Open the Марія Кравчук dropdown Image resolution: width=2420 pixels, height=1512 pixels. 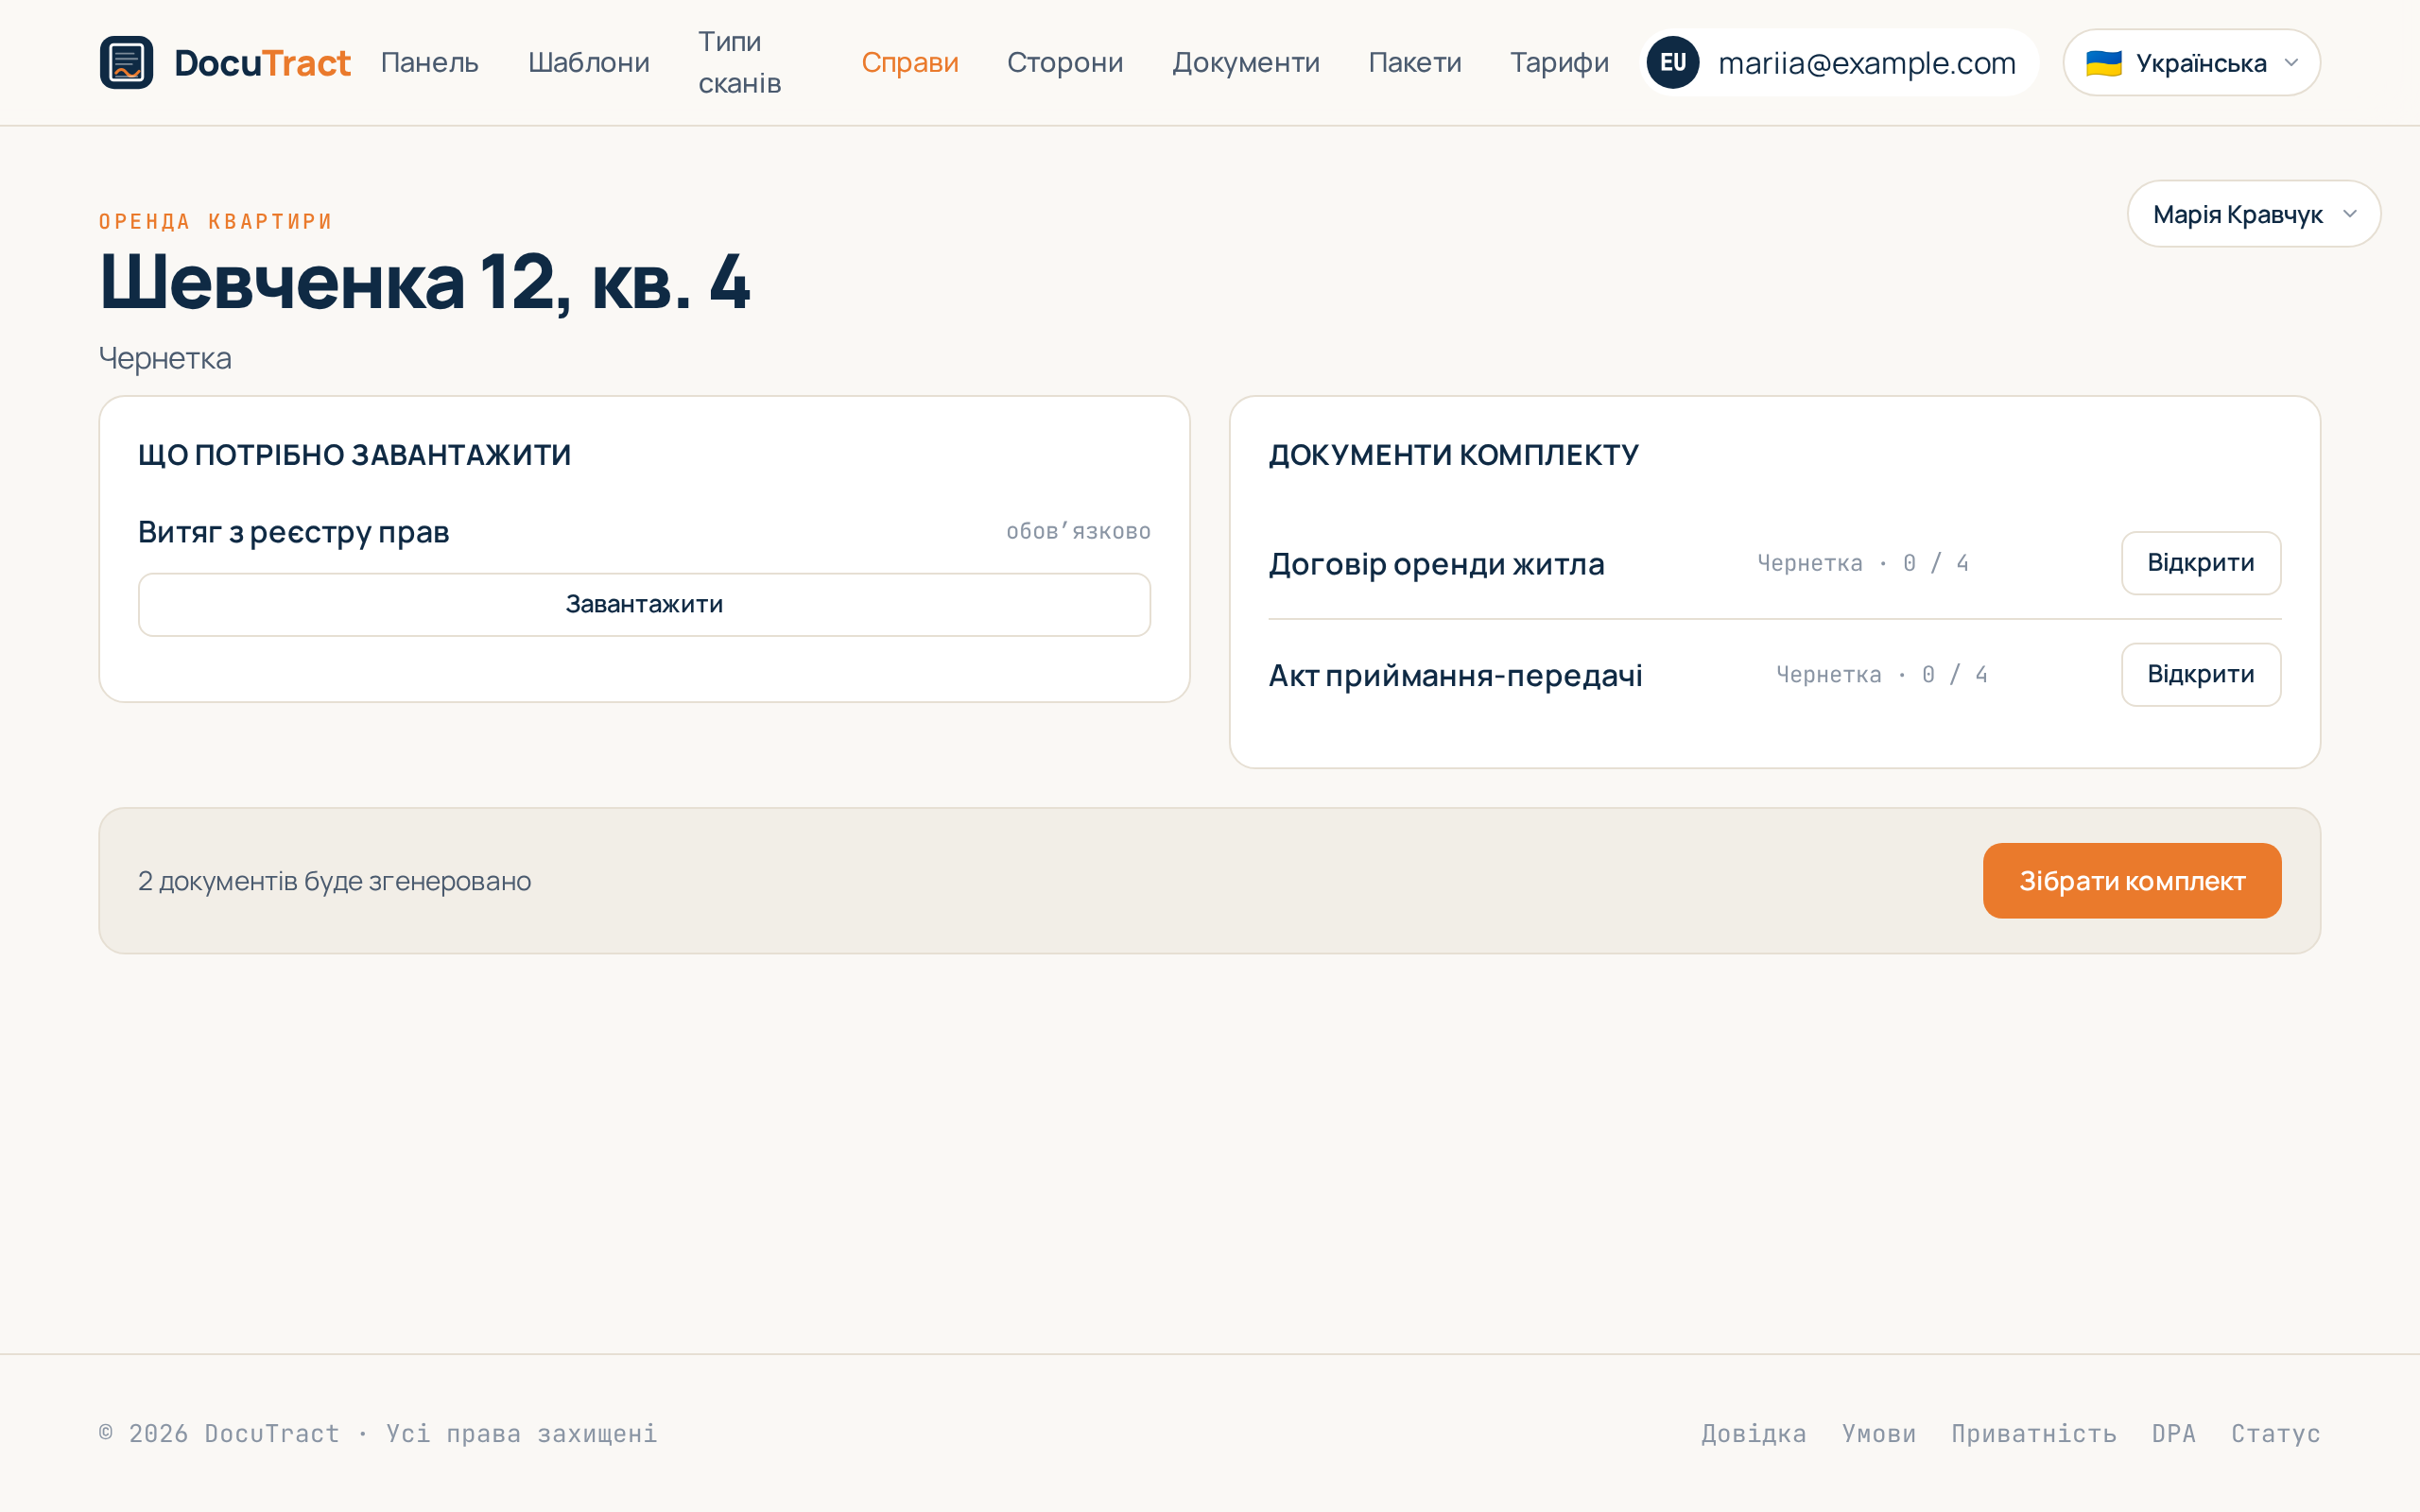[2253, 214]
